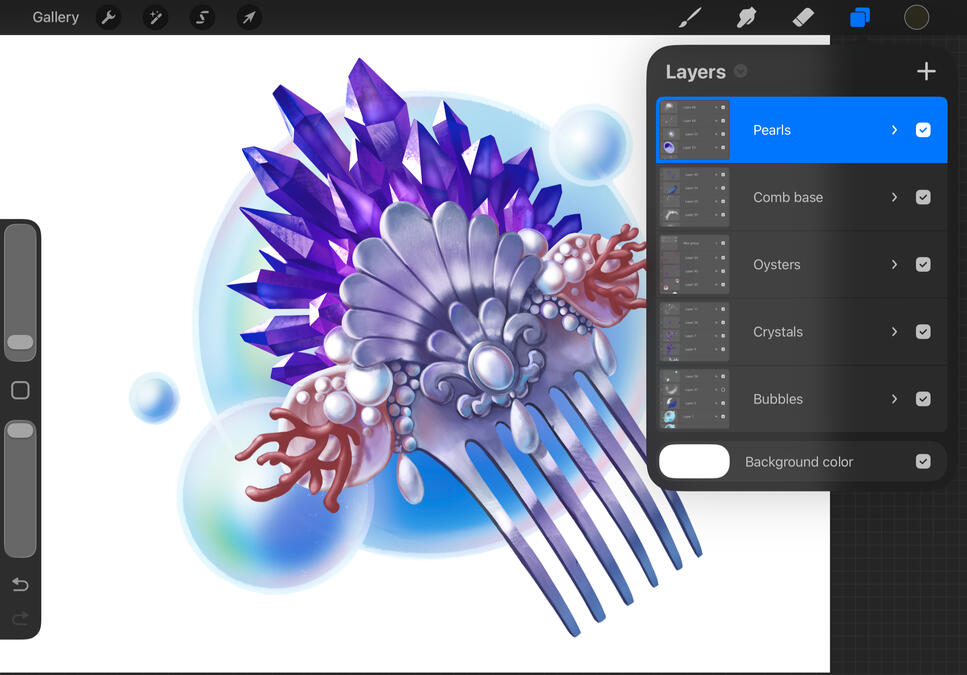Click the Pearls layer name
Screen dimensions: 967x675
coord(772,130)
